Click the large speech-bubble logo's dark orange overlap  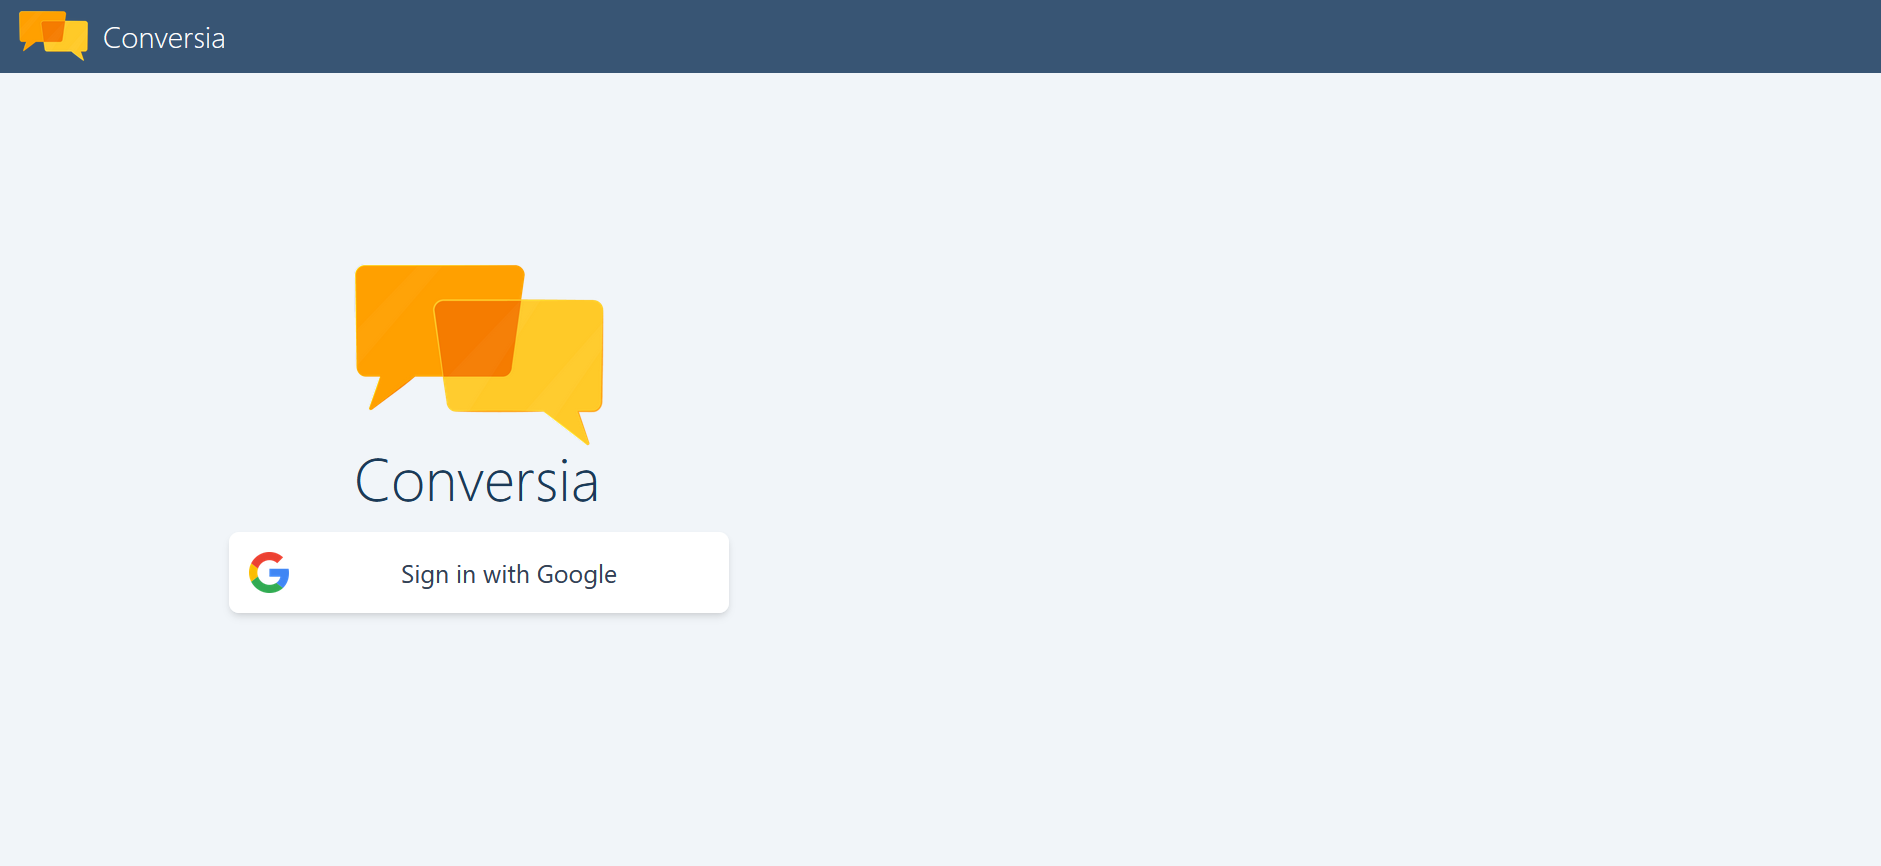pos(478,338)
